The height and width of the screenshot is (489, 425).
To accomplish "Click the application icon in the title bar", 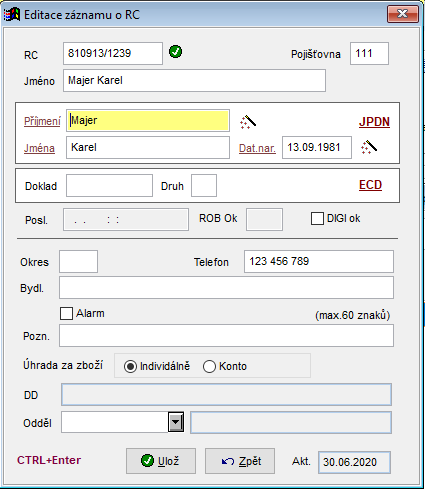I will click(12, 15).
